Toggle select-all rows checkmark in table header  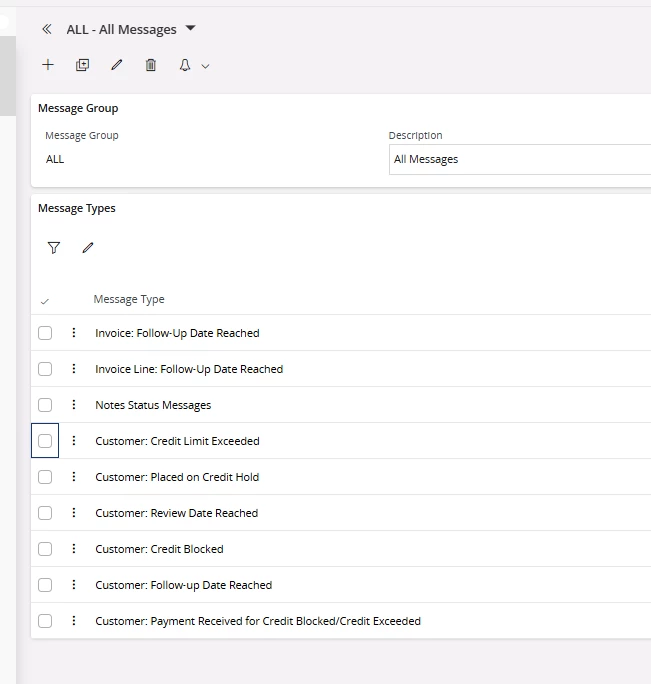45,300
